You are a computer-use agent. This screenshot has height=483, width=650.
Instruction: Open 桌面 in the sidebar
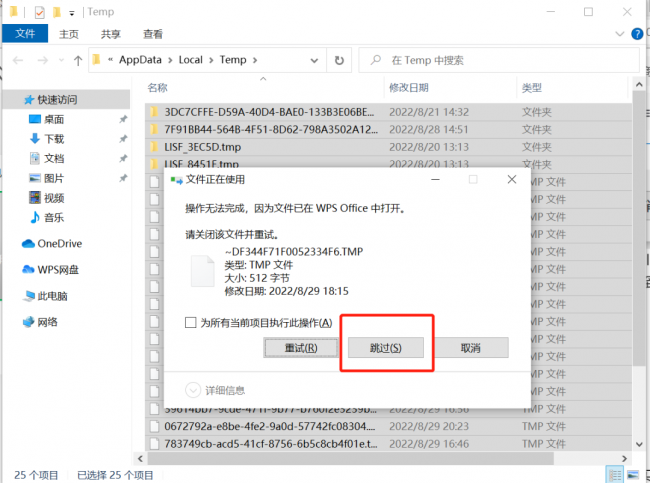[54, 119]
